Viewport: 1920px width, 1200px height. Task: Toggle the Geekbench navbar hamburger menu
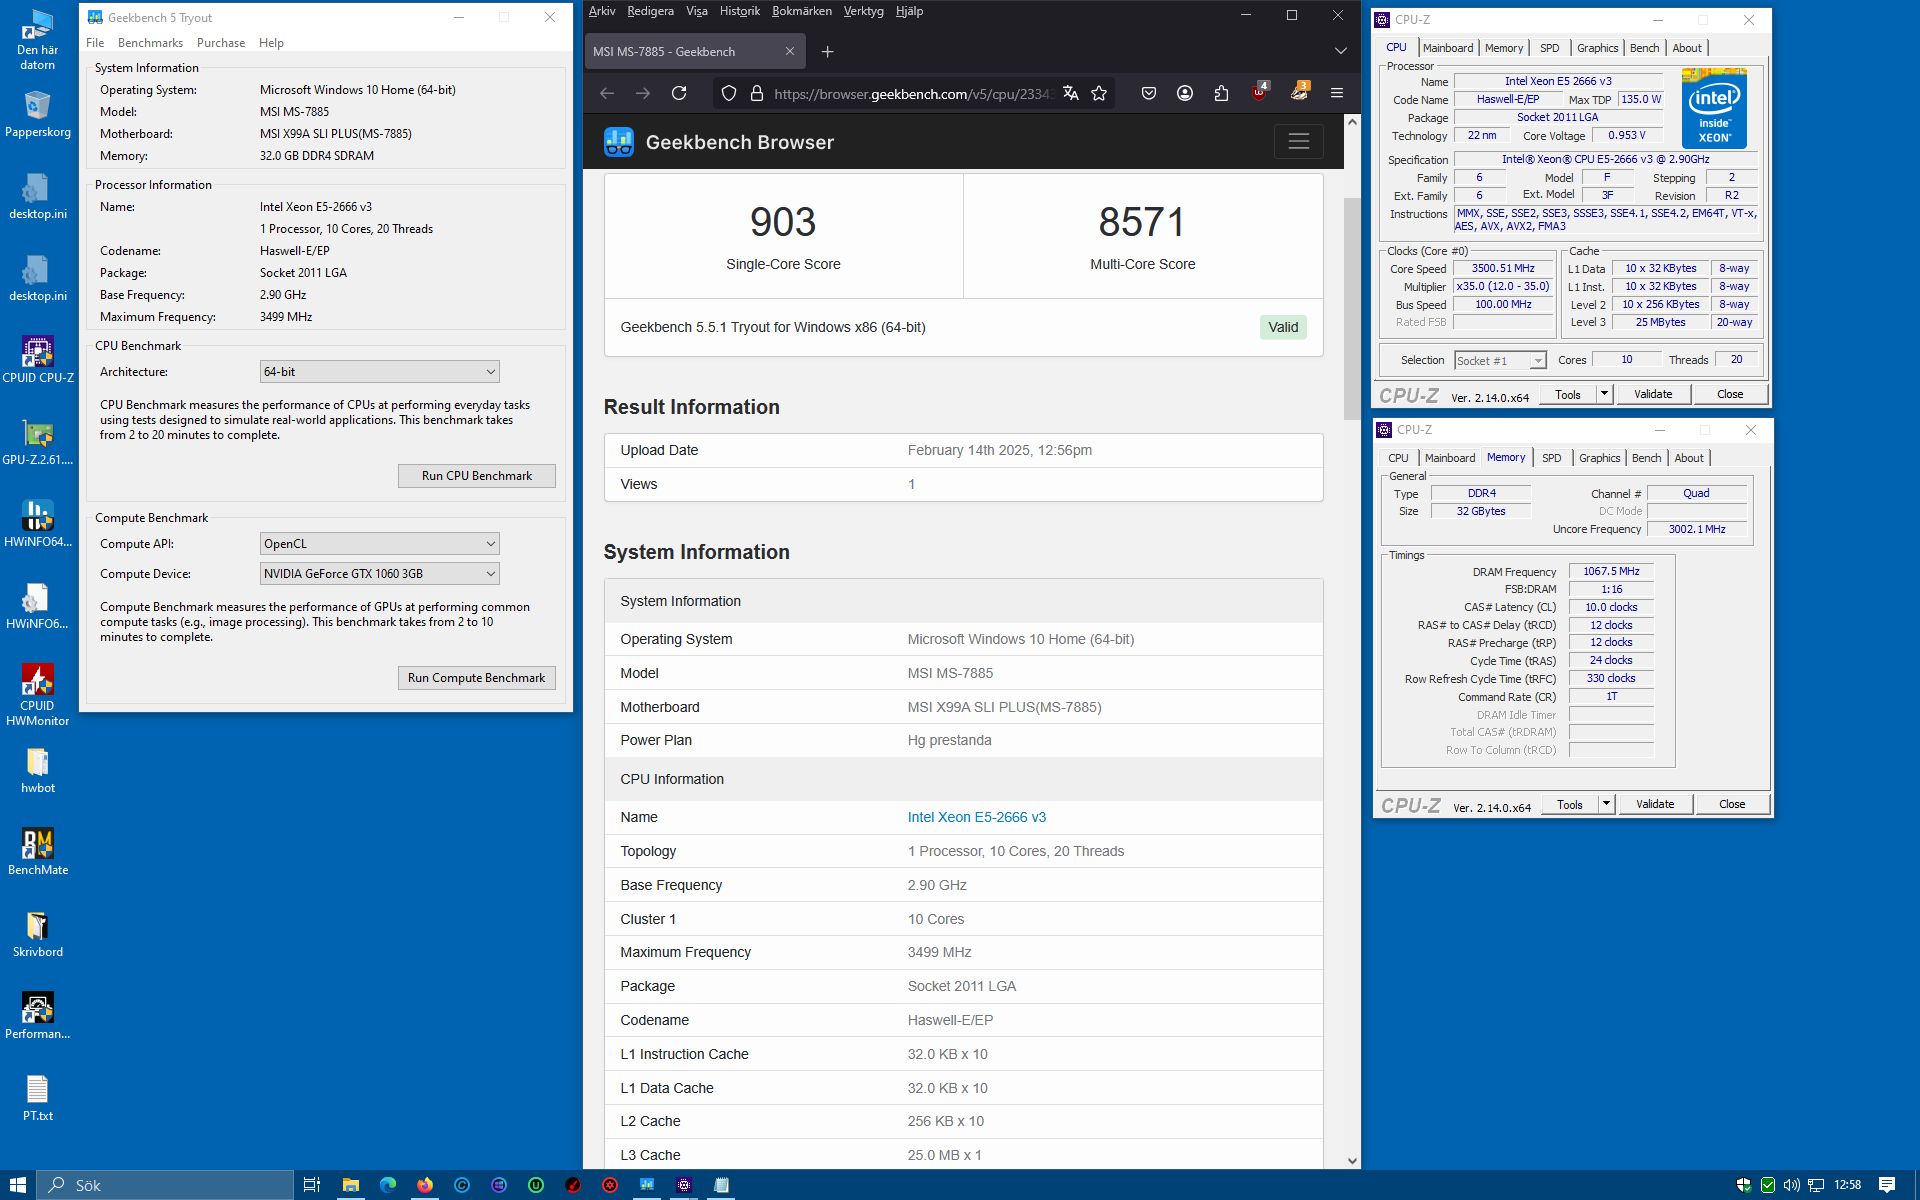tap(1299, 141)
